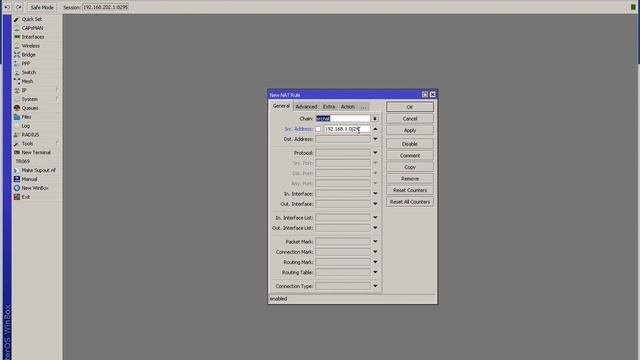Open the Manual entry
This screenshot has height=360, width=640.
(29, 179)
